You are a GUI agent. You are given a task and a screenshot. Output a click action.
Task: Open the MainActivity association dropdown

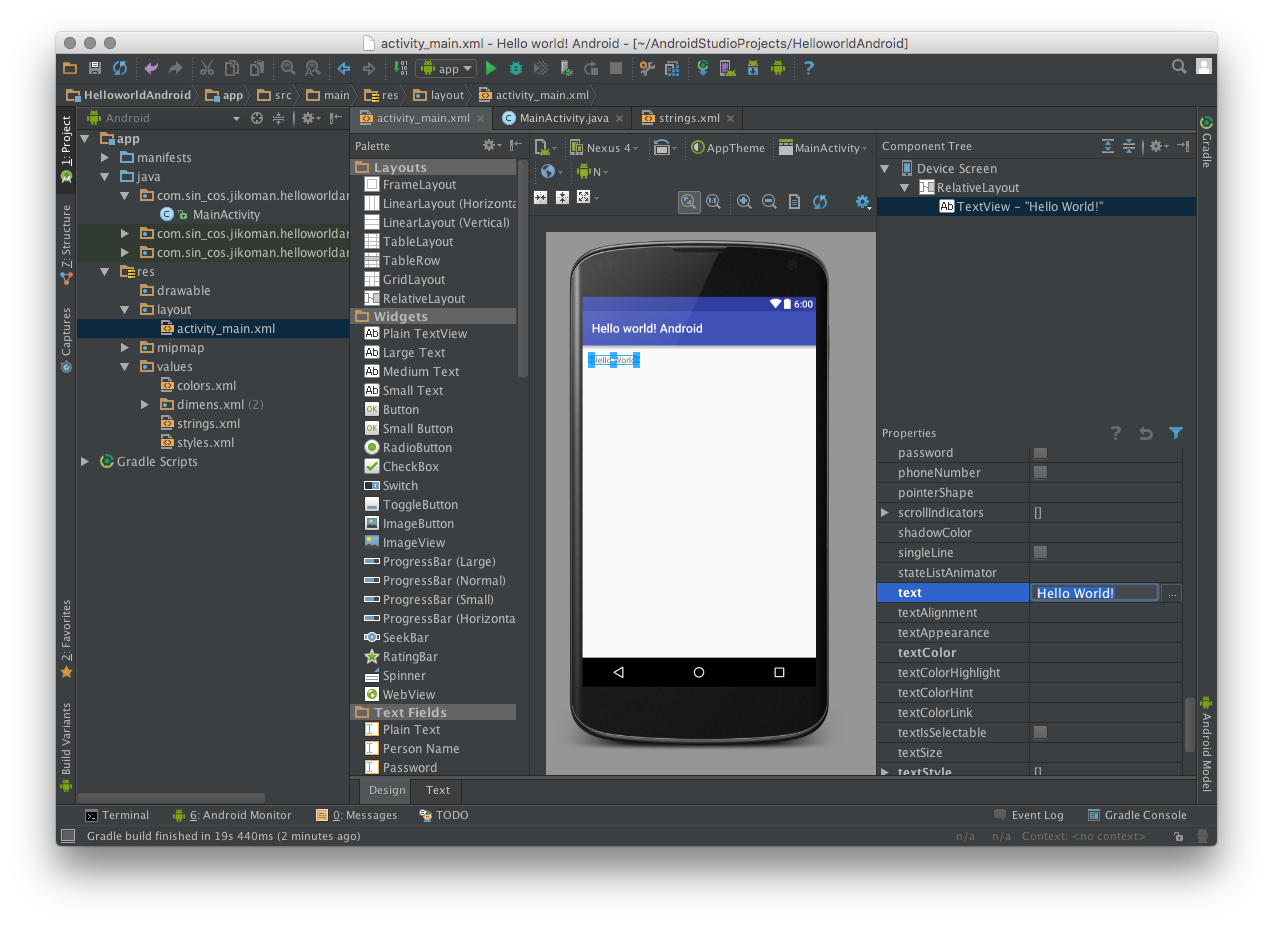[825, 147]
